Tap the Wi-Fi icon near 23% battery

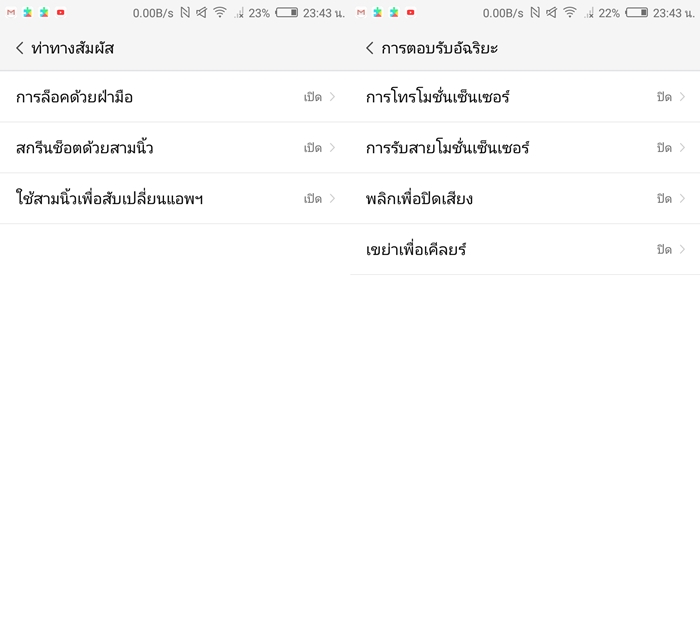(220, 13)
